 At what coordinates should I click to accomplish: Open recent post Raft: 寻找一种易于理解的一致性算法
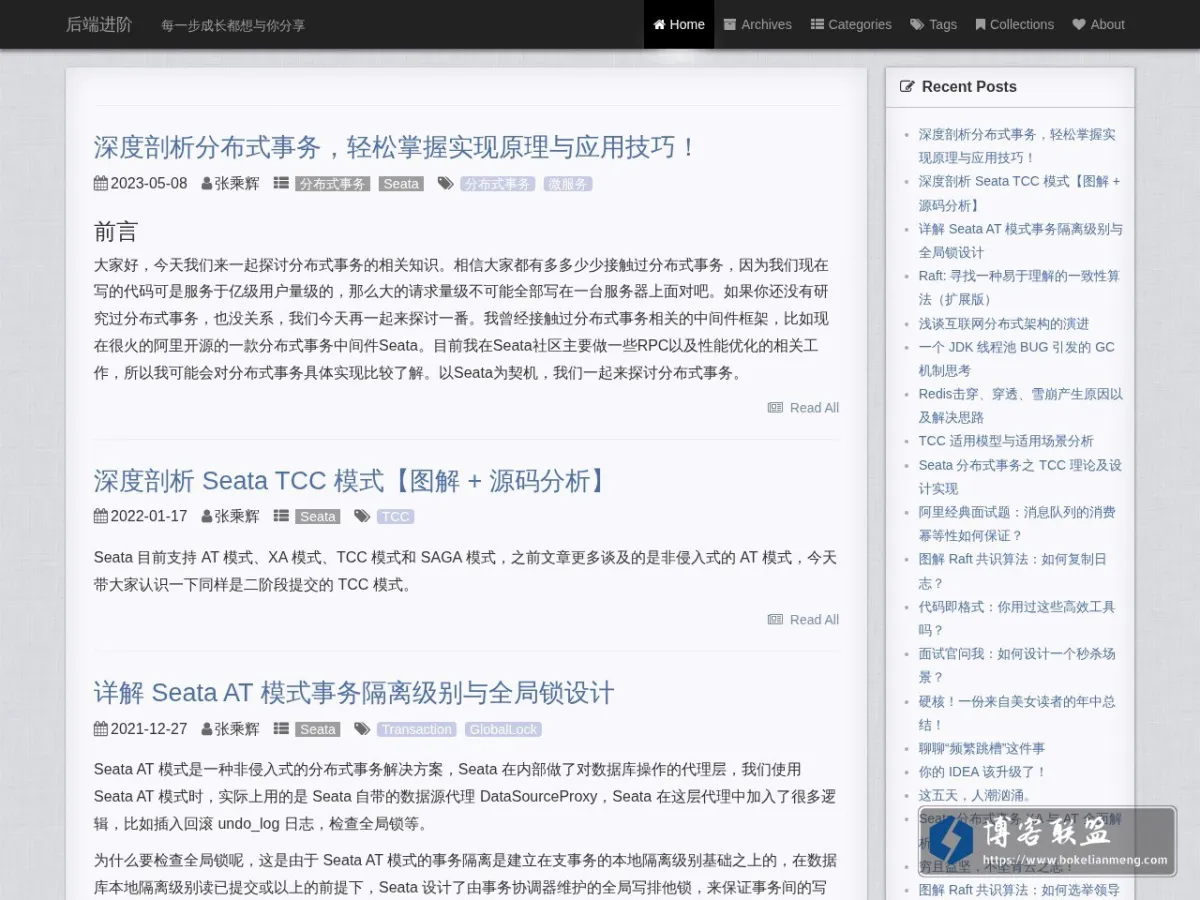coord(1019,288)
